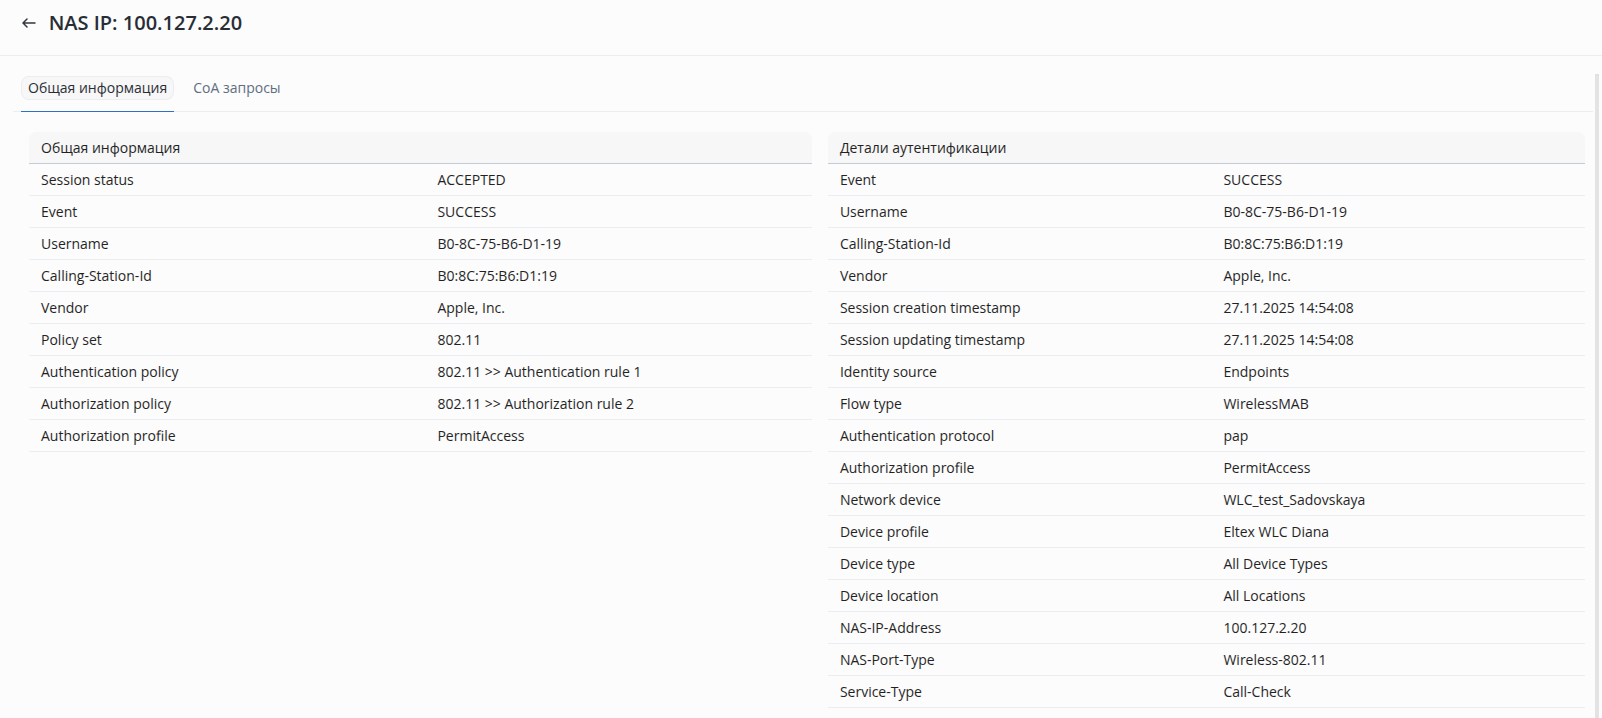Viewport: 1602px width, 718px height.
Task: Click the Authorization rule 2 policy value
Action: 535,404
